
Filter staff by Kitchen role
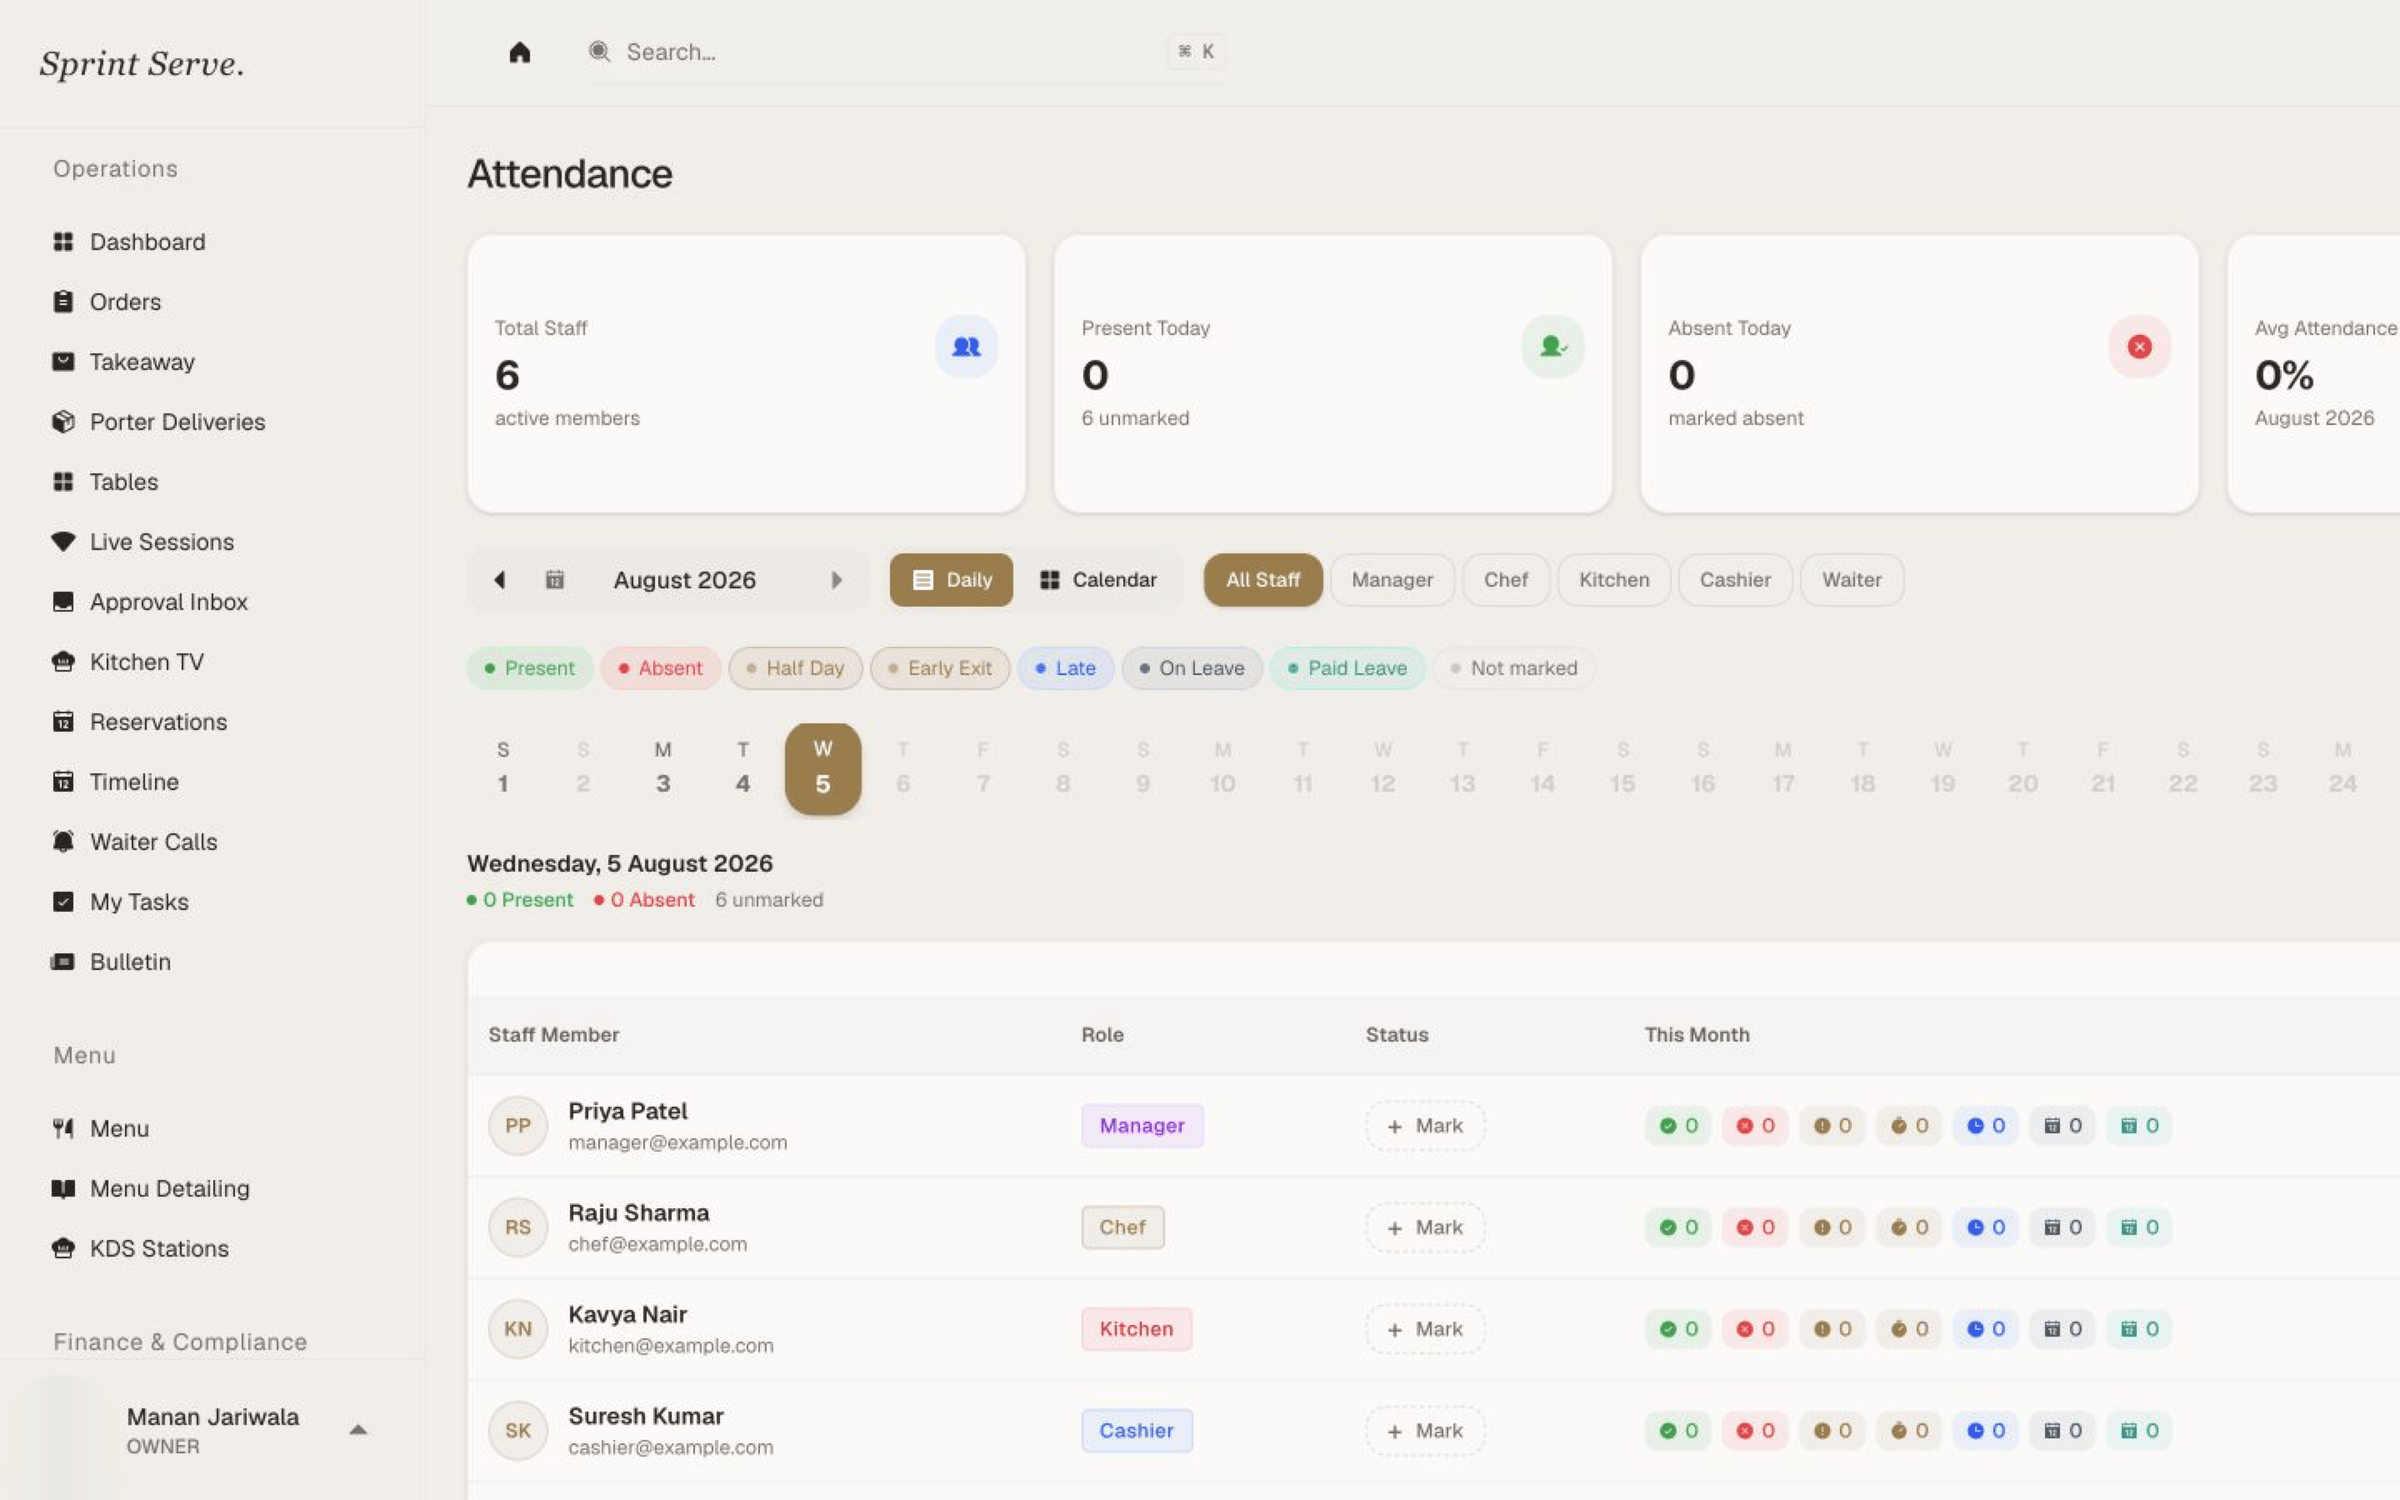[1614, 580]
